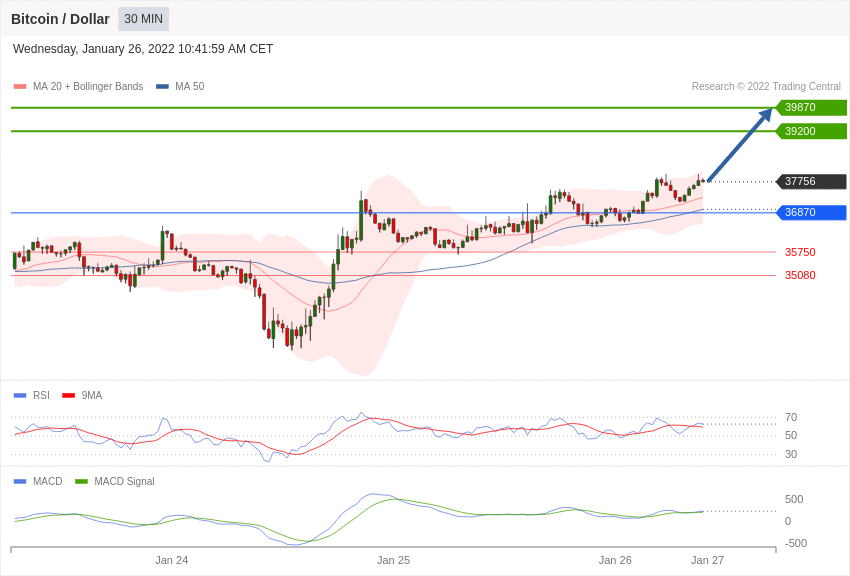Click the blue upward trend arrow head

click(766, 114)
